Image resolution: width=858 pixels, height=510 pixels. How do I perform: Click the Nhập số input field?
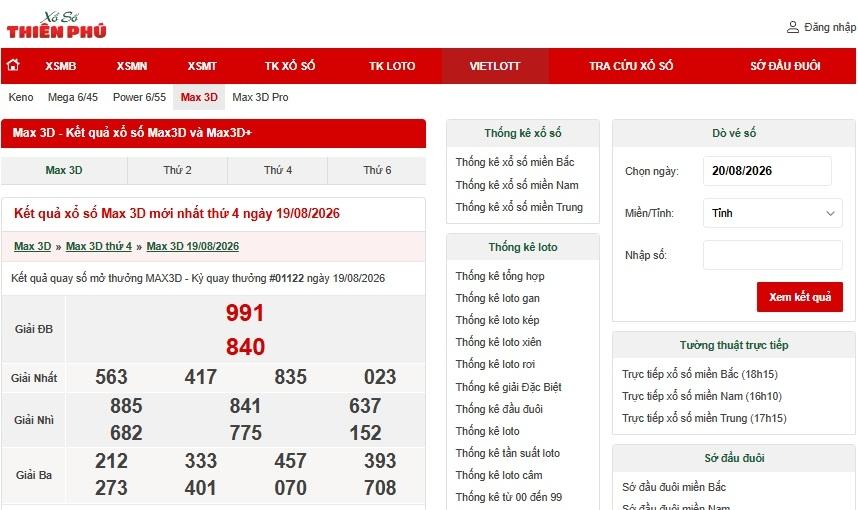(x=772, y=255)
